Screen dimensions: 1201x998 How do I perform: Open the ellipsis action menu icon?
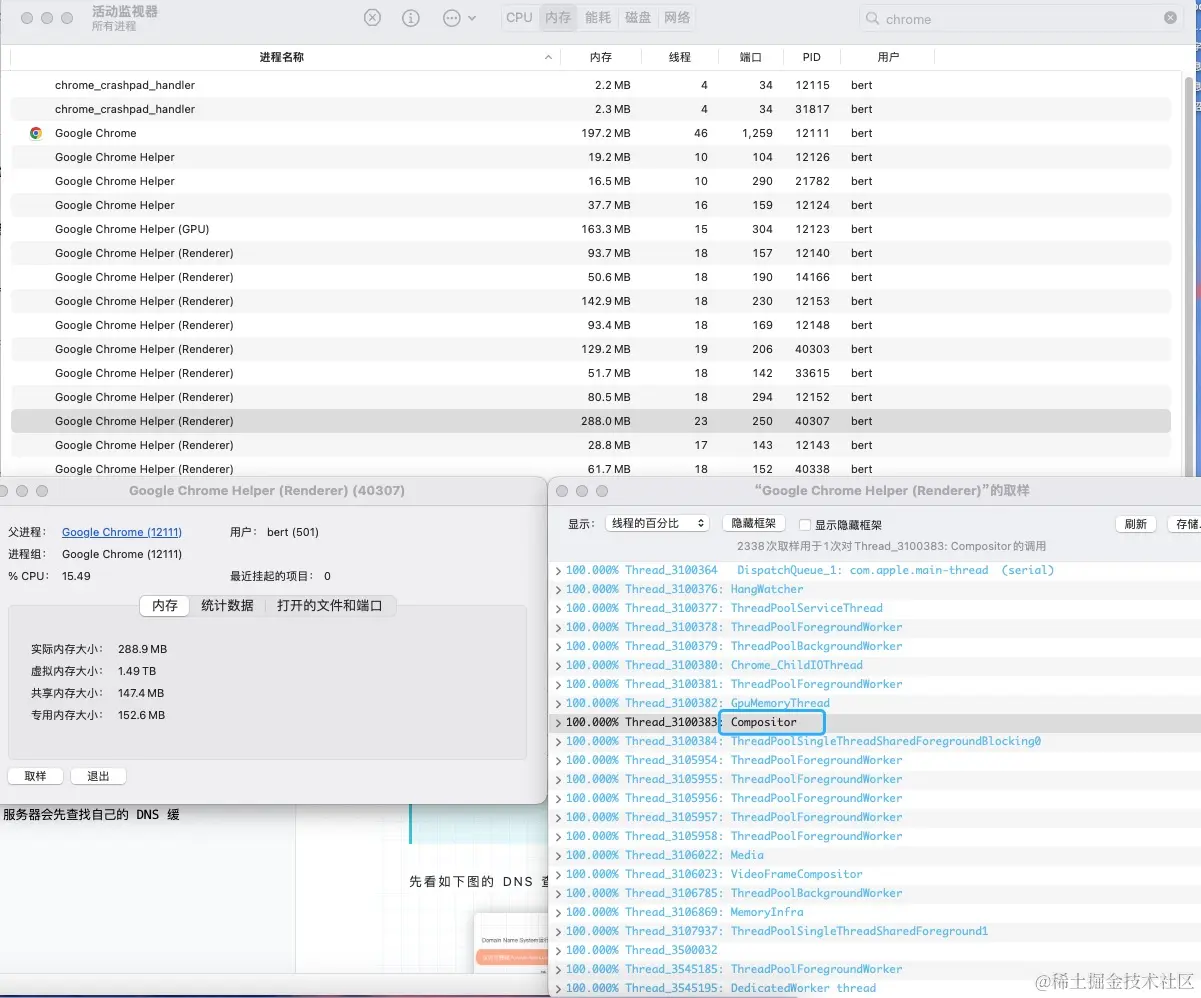[451, 18]
